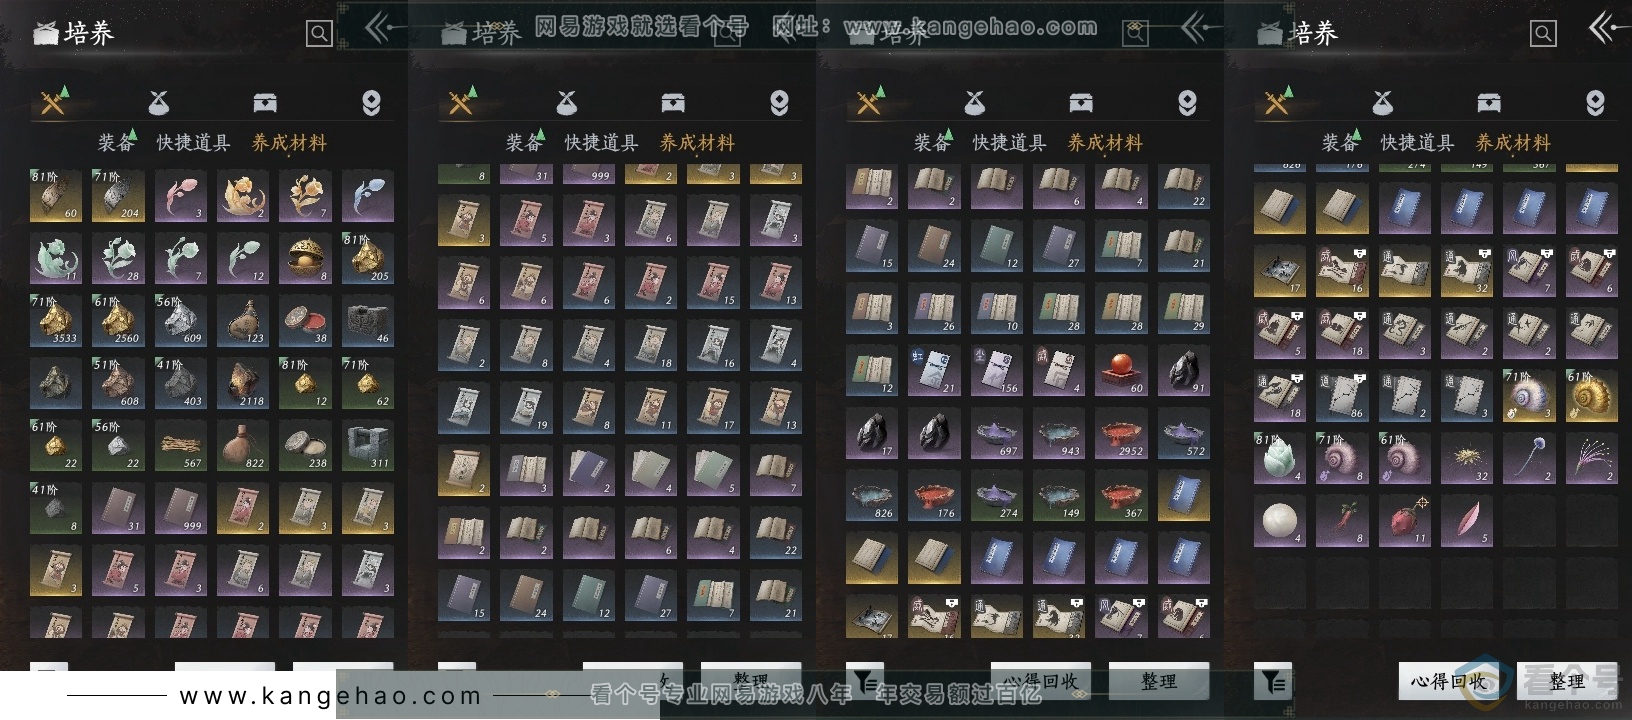This screenshot has height=720, width=1632.
Task: Switch to 快捷道具 tab in the rightmost panel
Action: point(1418,143)
